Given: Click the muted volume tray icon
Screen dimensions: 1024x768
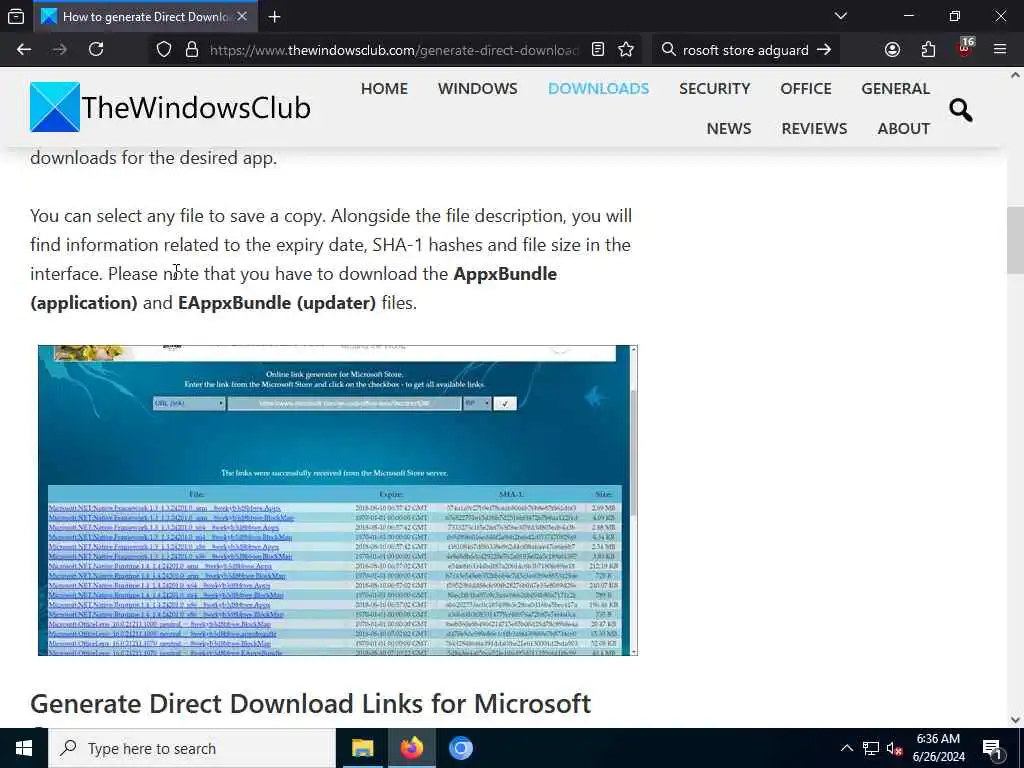Looking at the screenshot, I should (895, 748).
